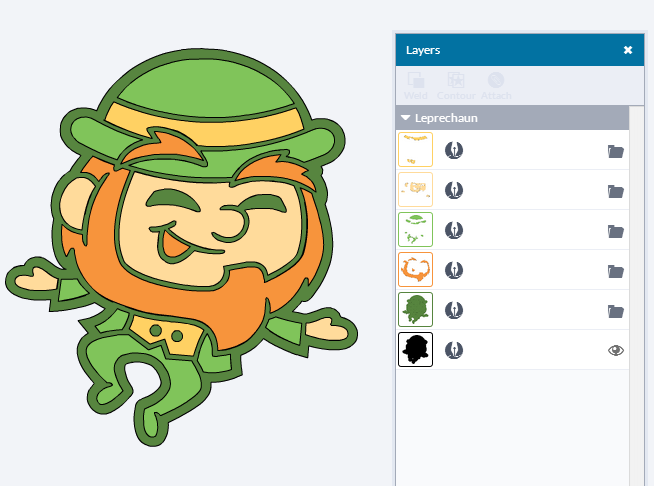Image resolution: width=654 pixels, height=486 pixels.
Task: Select the light green layer thumbnail
Action: [x=415, y=229]
